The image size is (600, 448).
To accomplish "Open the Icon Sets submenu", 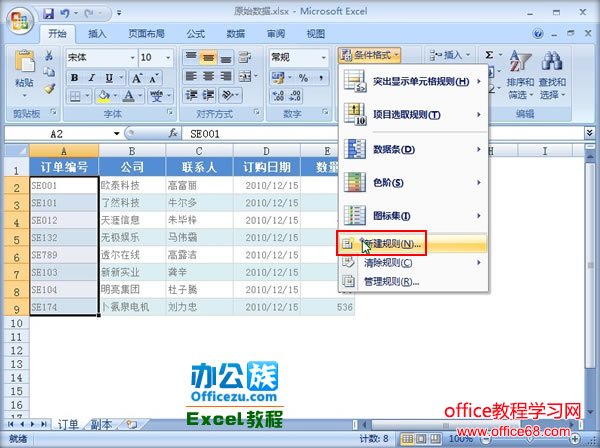I will (x=413, y=216).
